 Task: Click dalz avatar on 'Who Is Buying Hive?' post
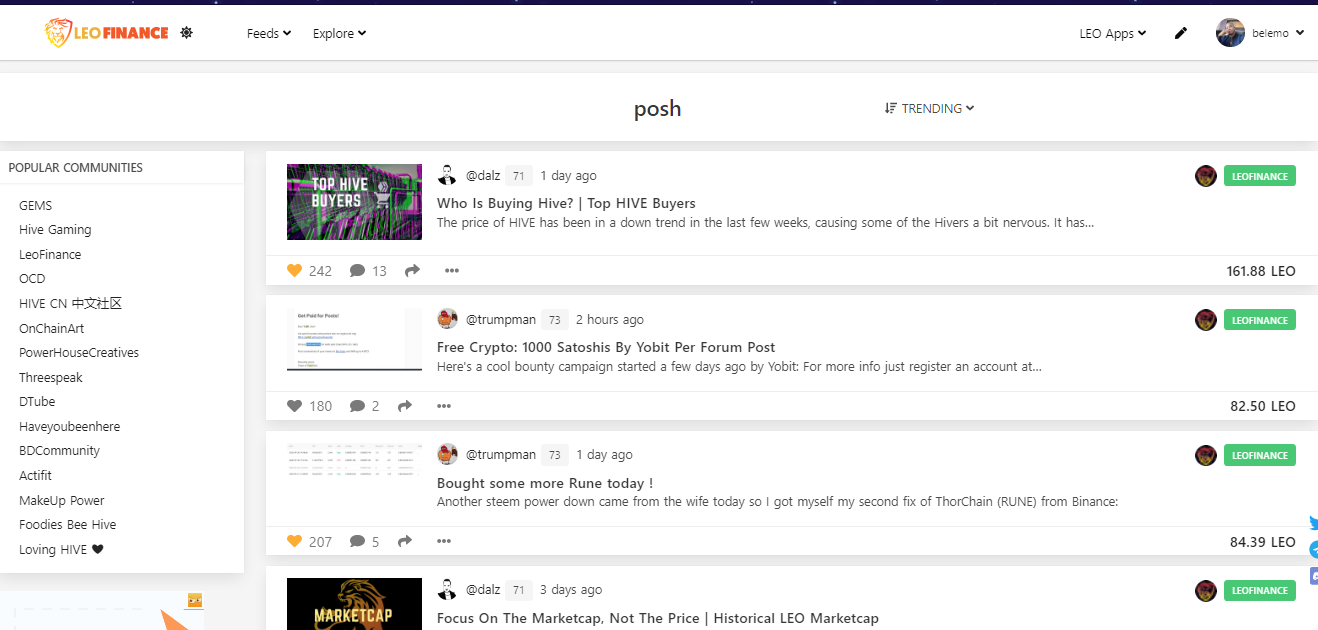[447, 175]
